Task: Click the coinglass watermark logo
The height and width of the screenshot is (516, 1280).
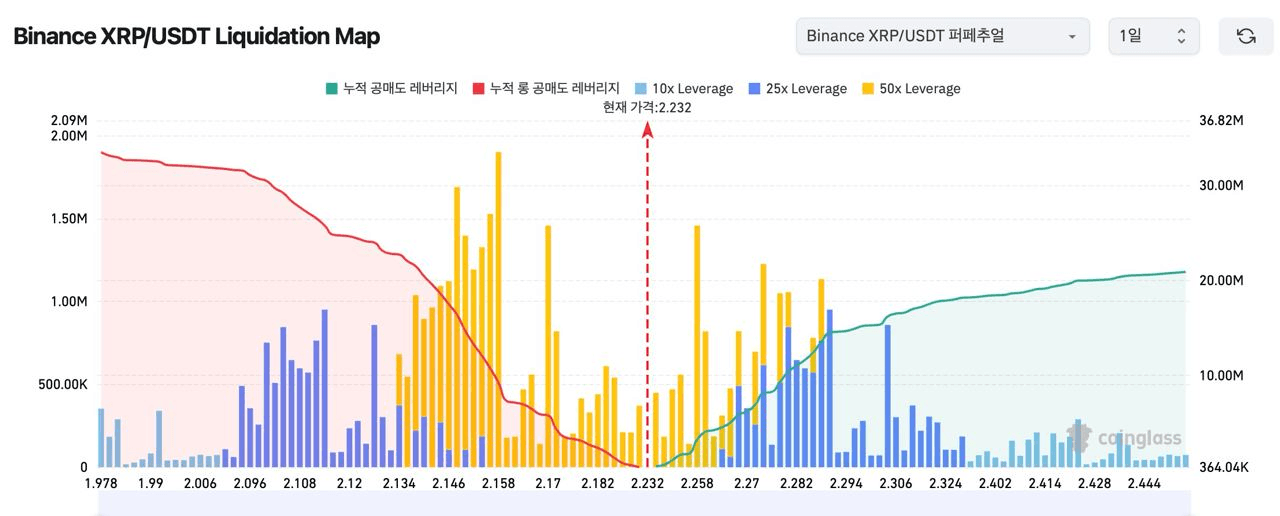Action: (1124, 437)
